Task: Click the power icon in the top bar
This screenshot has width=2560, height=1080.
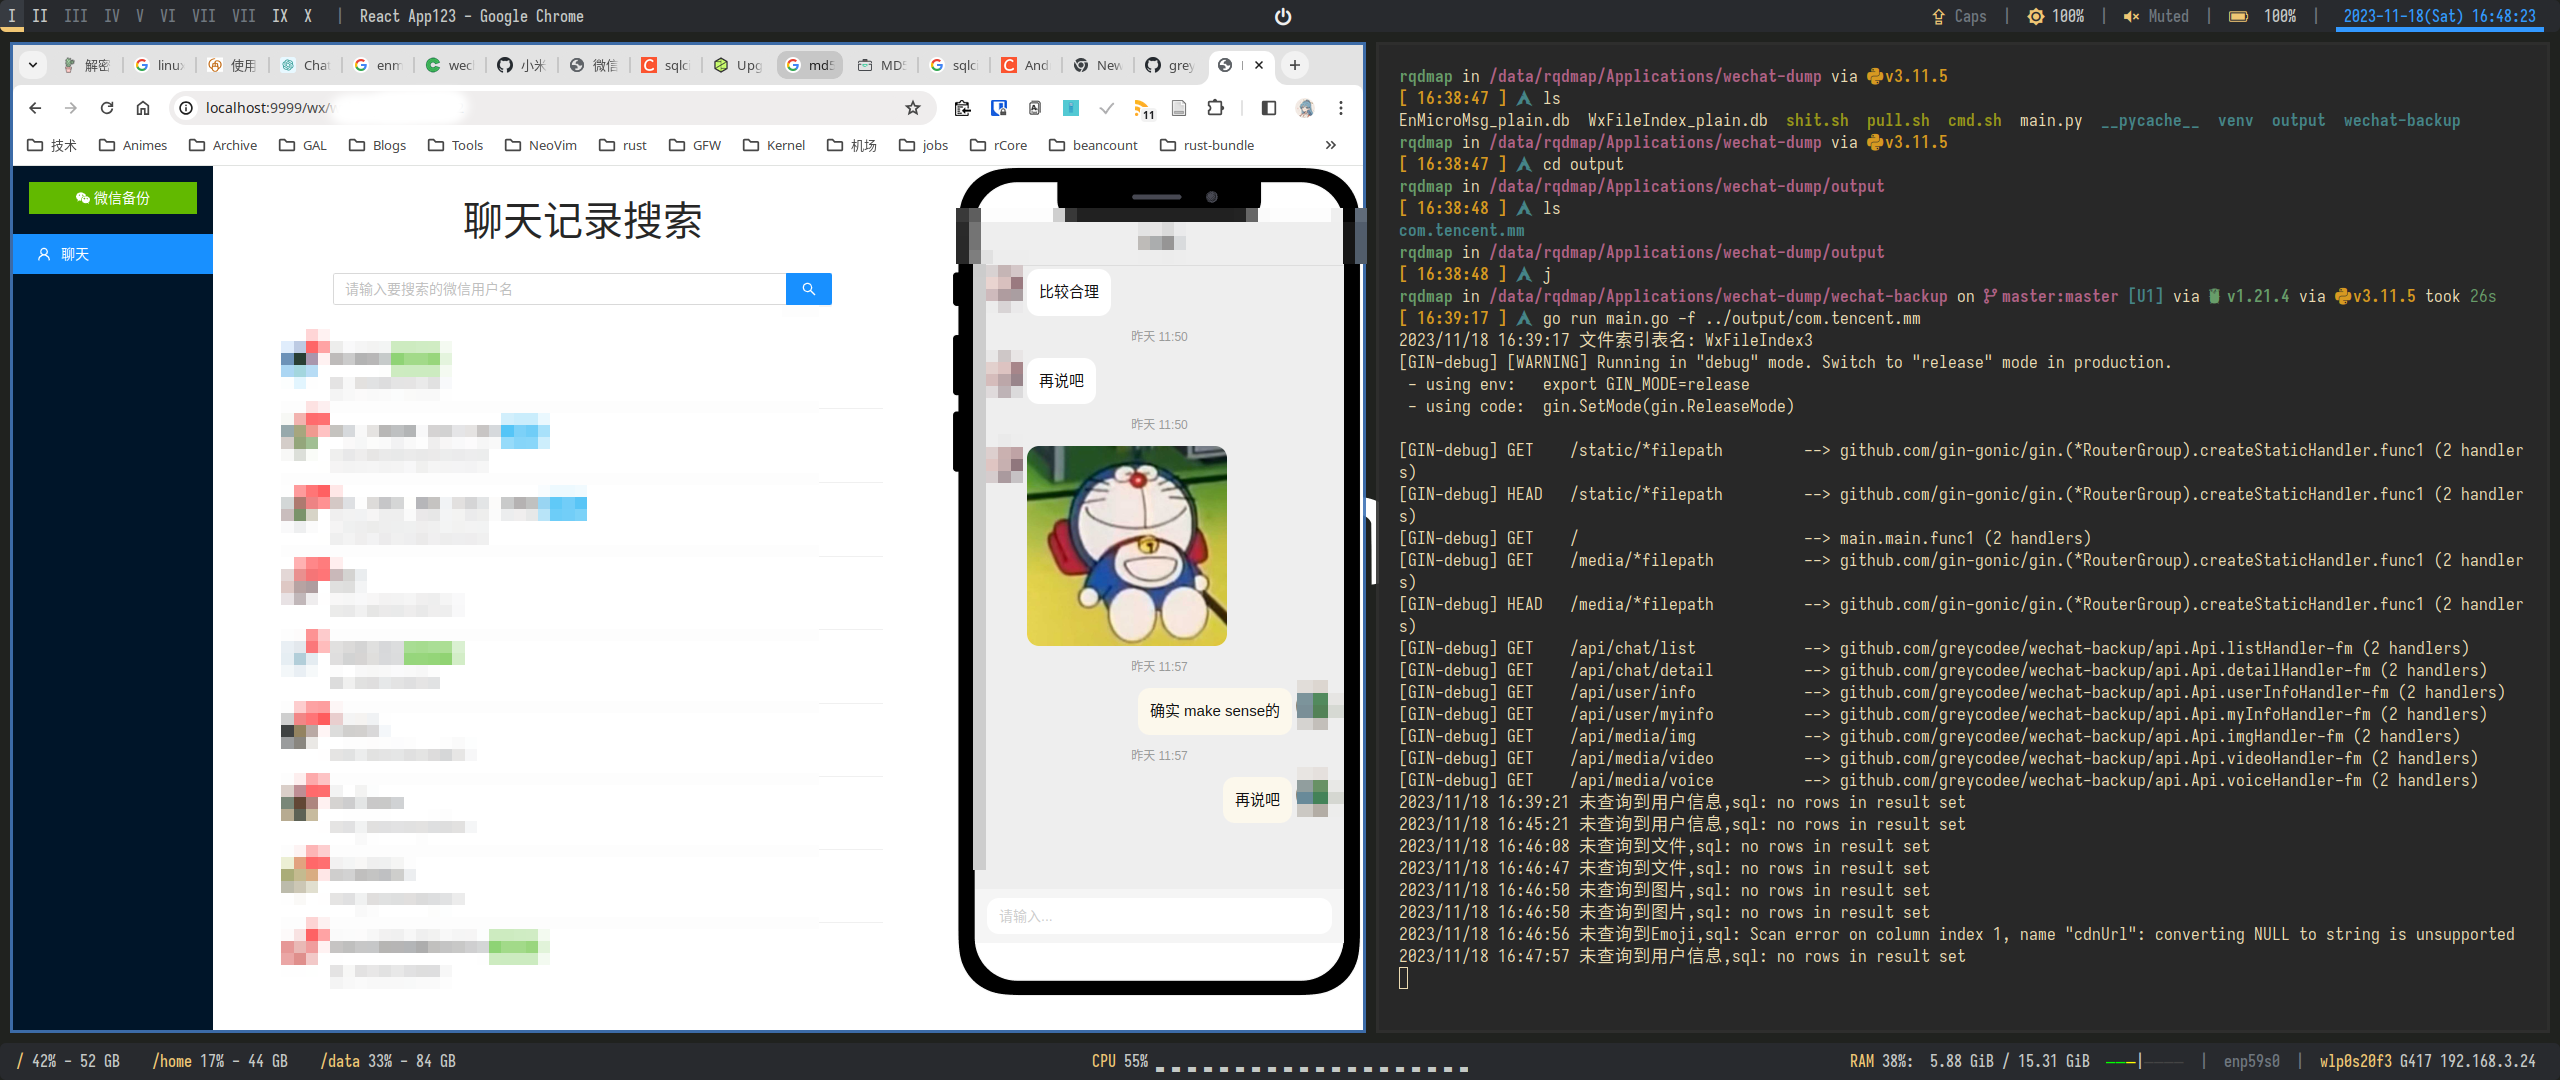Action: 1283,16
